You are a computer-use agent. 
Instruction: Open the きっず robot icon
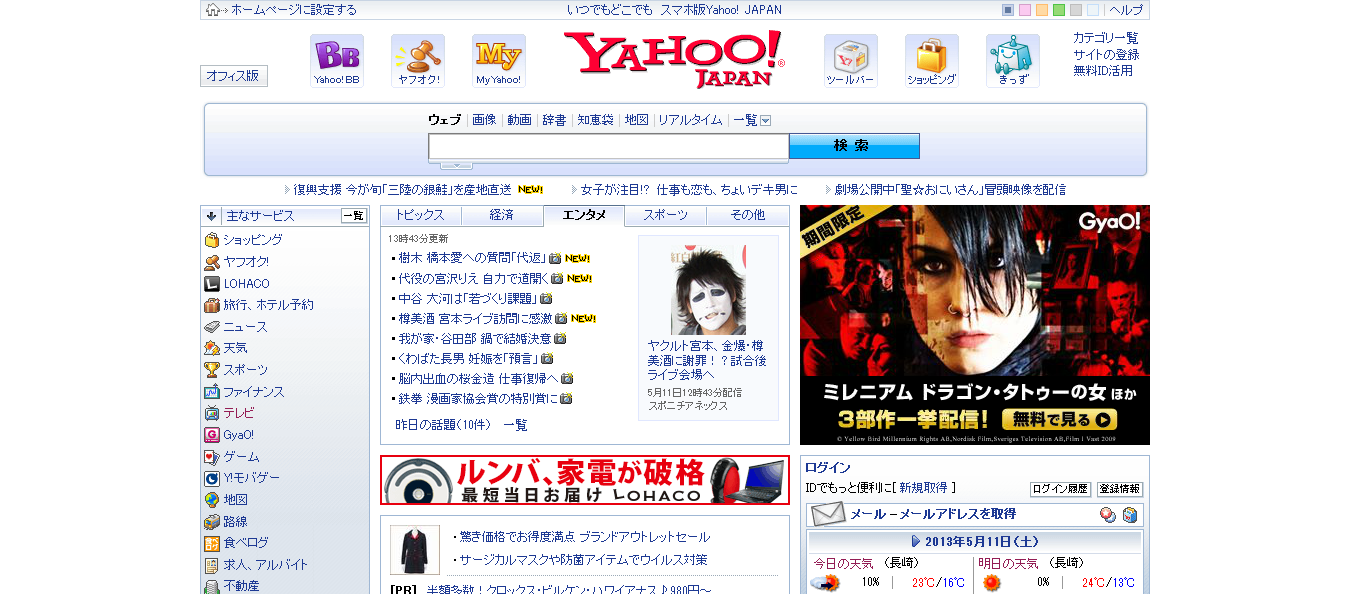[x=1013, y=61]
